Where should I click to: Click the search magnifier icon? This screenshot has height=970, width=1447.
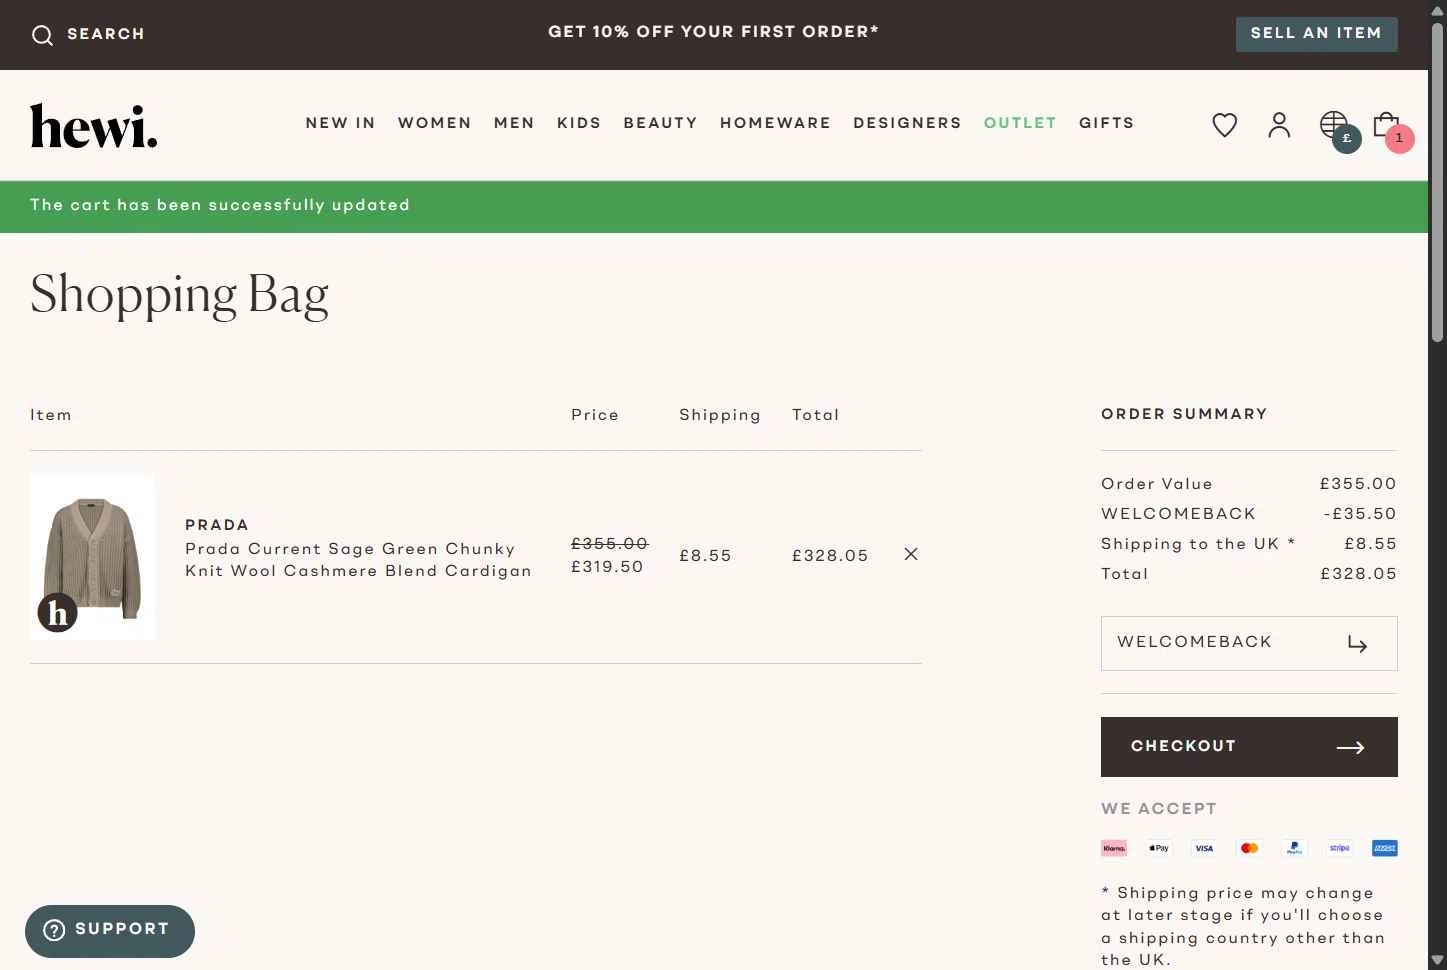pyautogui.click(x=42, y=35)
